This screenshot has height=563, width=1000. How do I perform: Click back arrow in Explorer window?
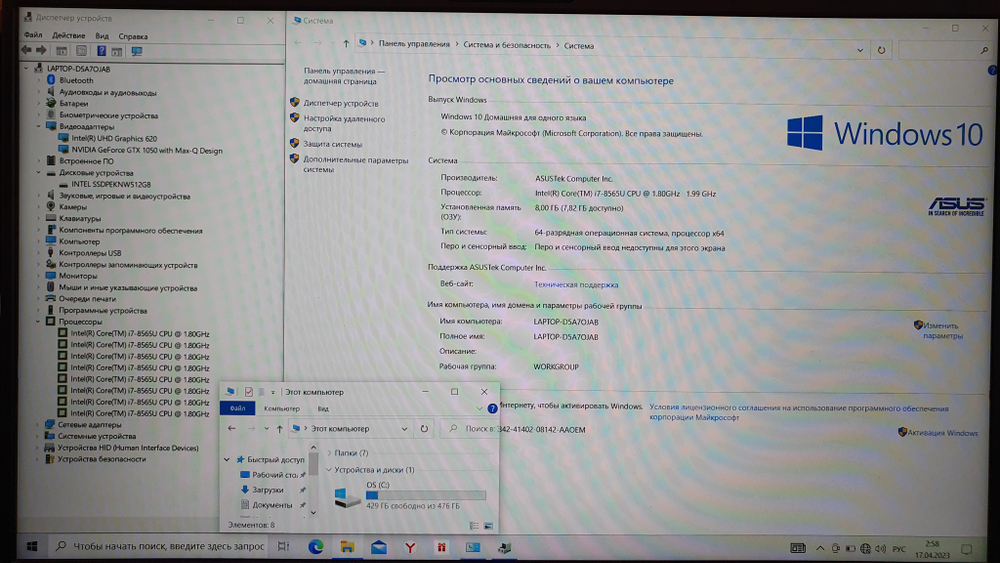pyautogui.click(x=232, y=428)
